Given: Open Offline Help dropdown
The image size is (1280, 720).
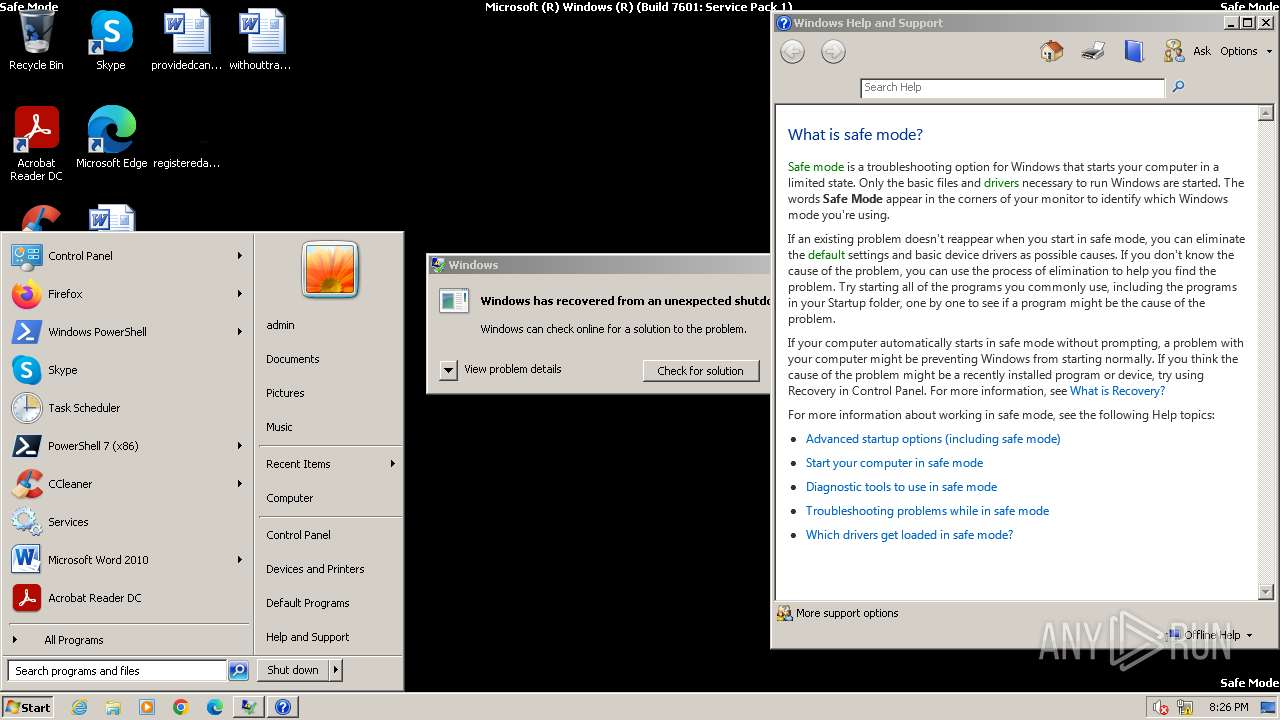Looking at the screenshot, I should [1210, 635].
